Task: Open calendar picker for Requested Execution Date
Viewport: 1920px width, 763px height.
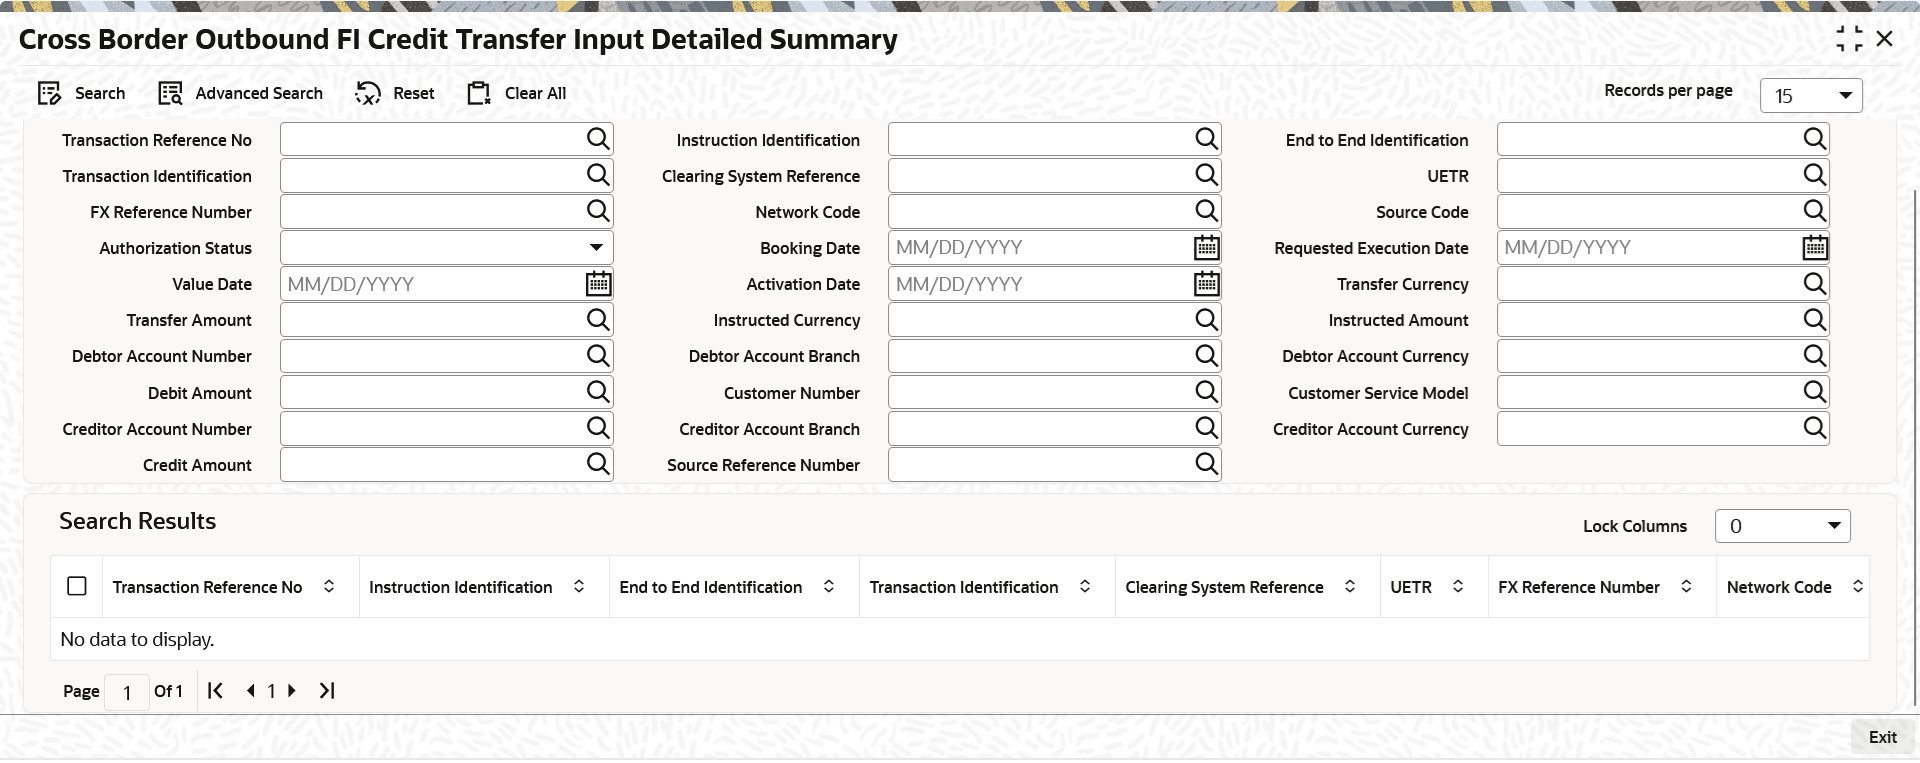Action: click(1815, 247)
